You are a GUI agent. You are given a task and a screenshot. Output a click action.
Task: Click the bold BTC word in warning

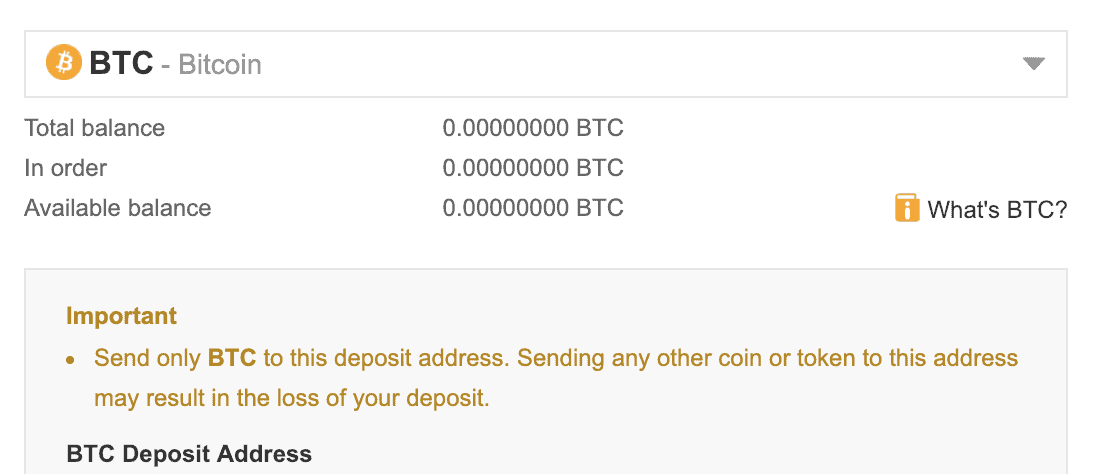pyautogui.click(x=232, y=358)
